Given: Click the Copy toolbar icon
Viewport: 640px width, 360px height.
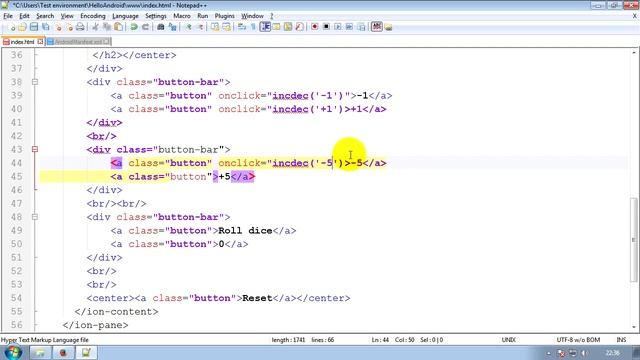Looking at the screenshot, I should coord(107,27).
